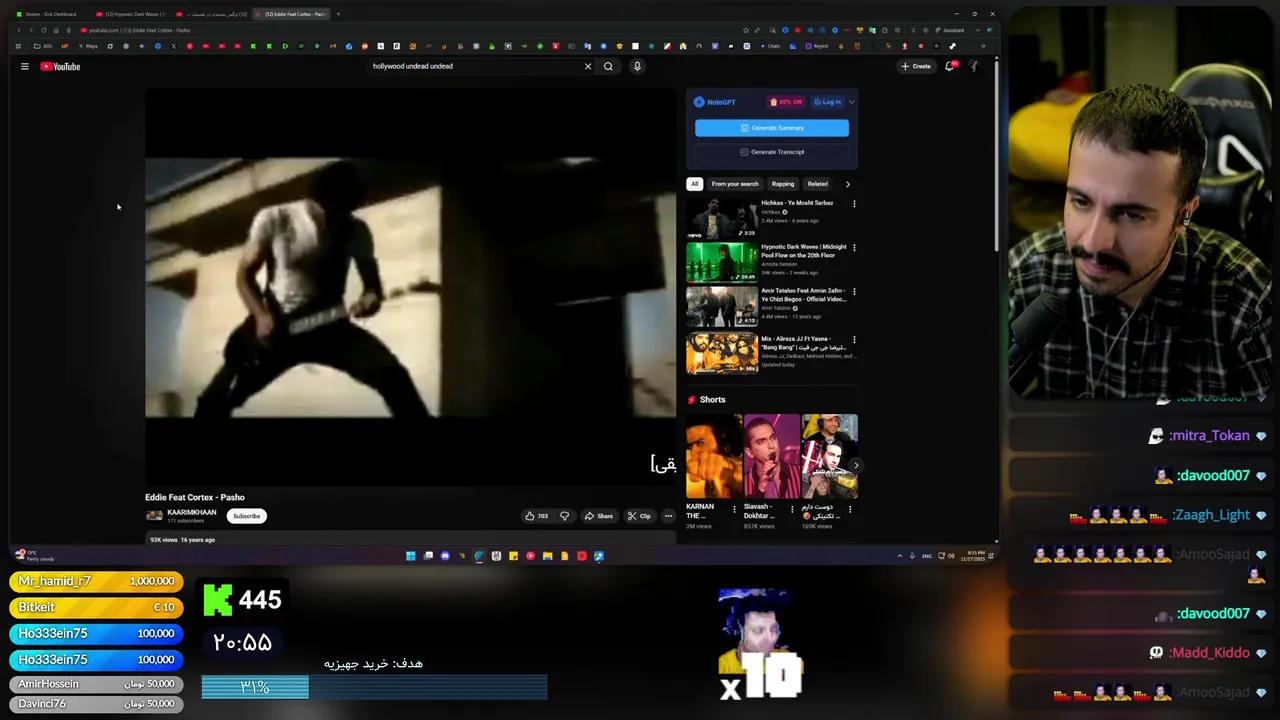Generate Summary in NoteGPT panel

772,128
